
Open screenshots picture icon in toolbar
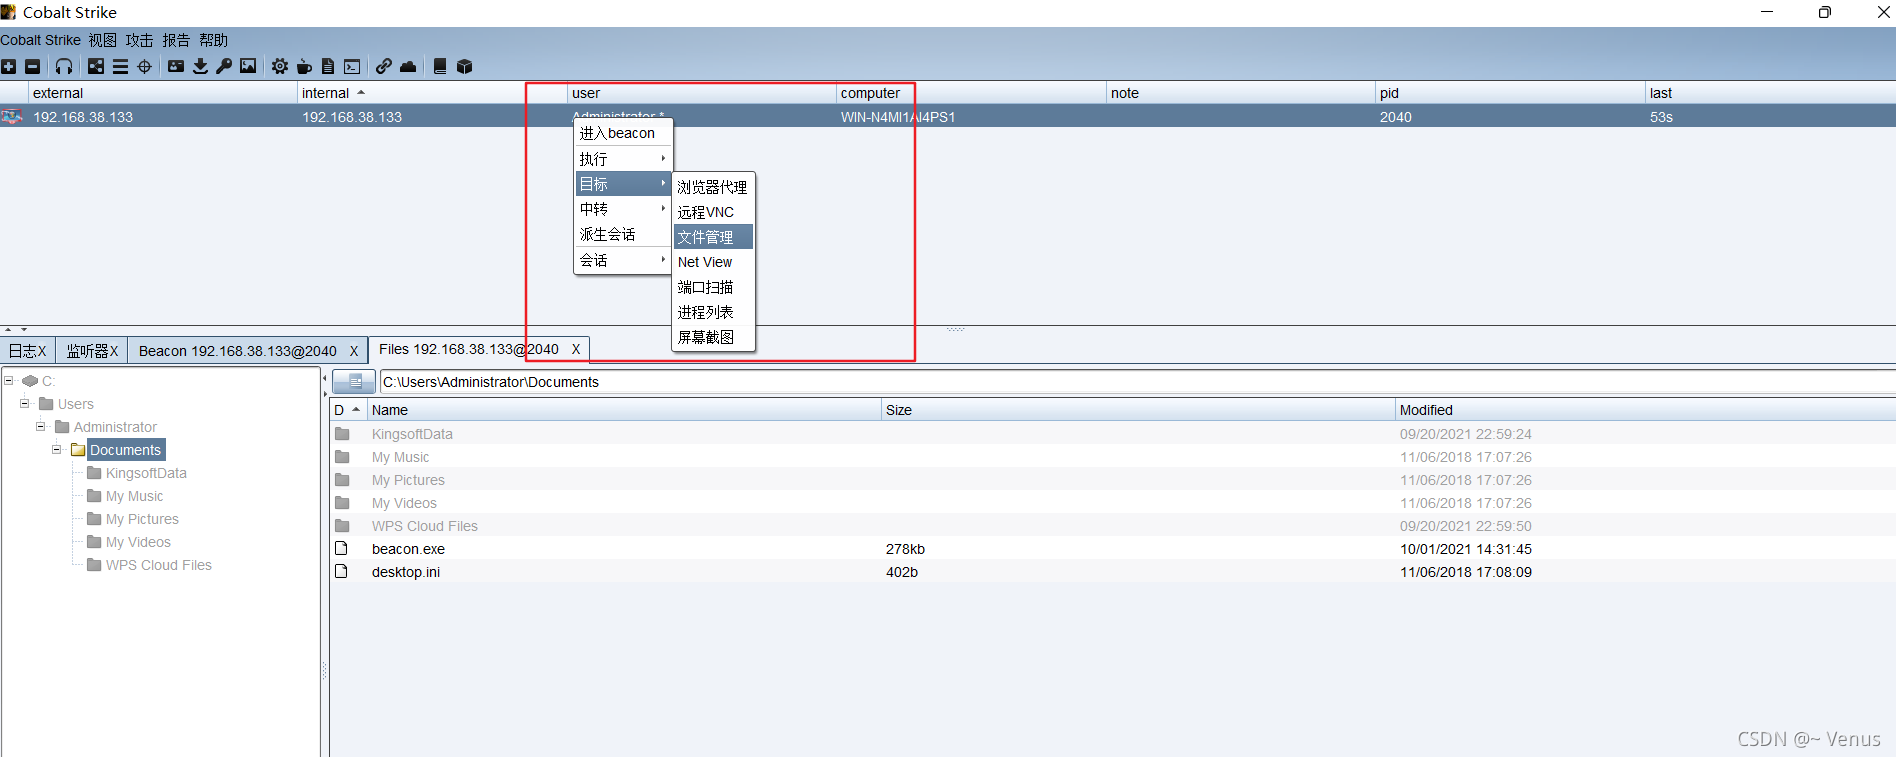tap(248, 66)
